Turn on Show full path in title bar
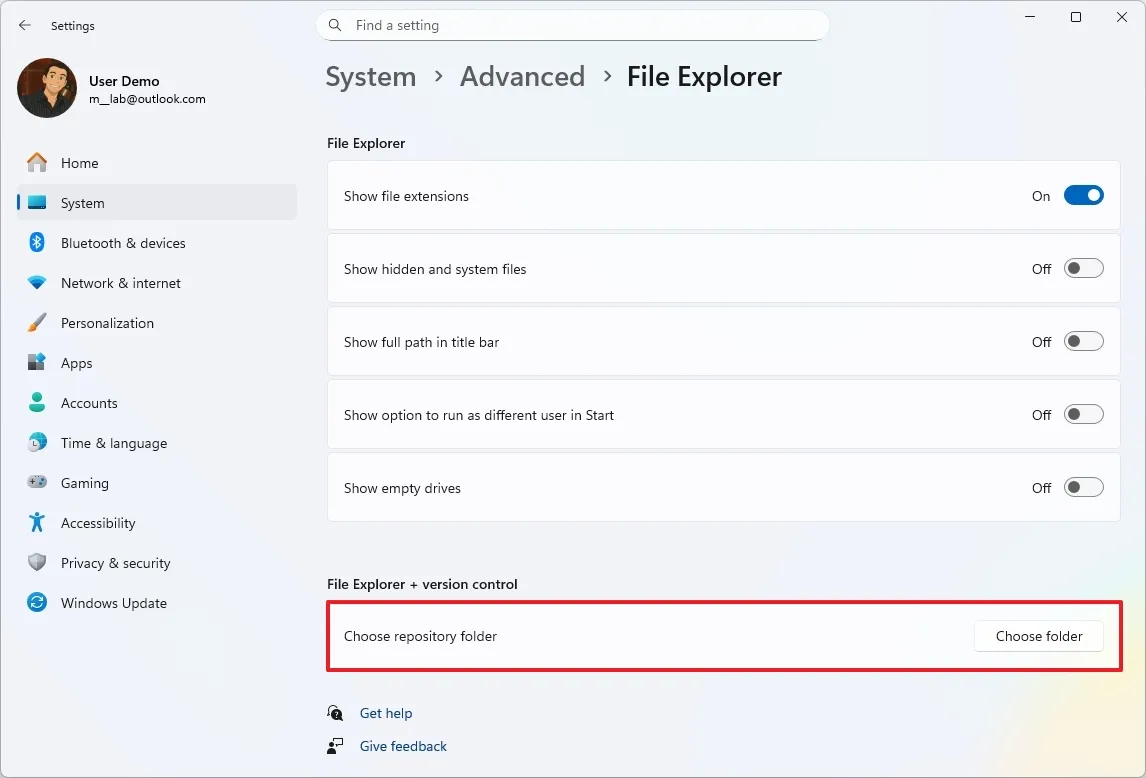Screen dimensions: 1146x778 click(1084, 341)
